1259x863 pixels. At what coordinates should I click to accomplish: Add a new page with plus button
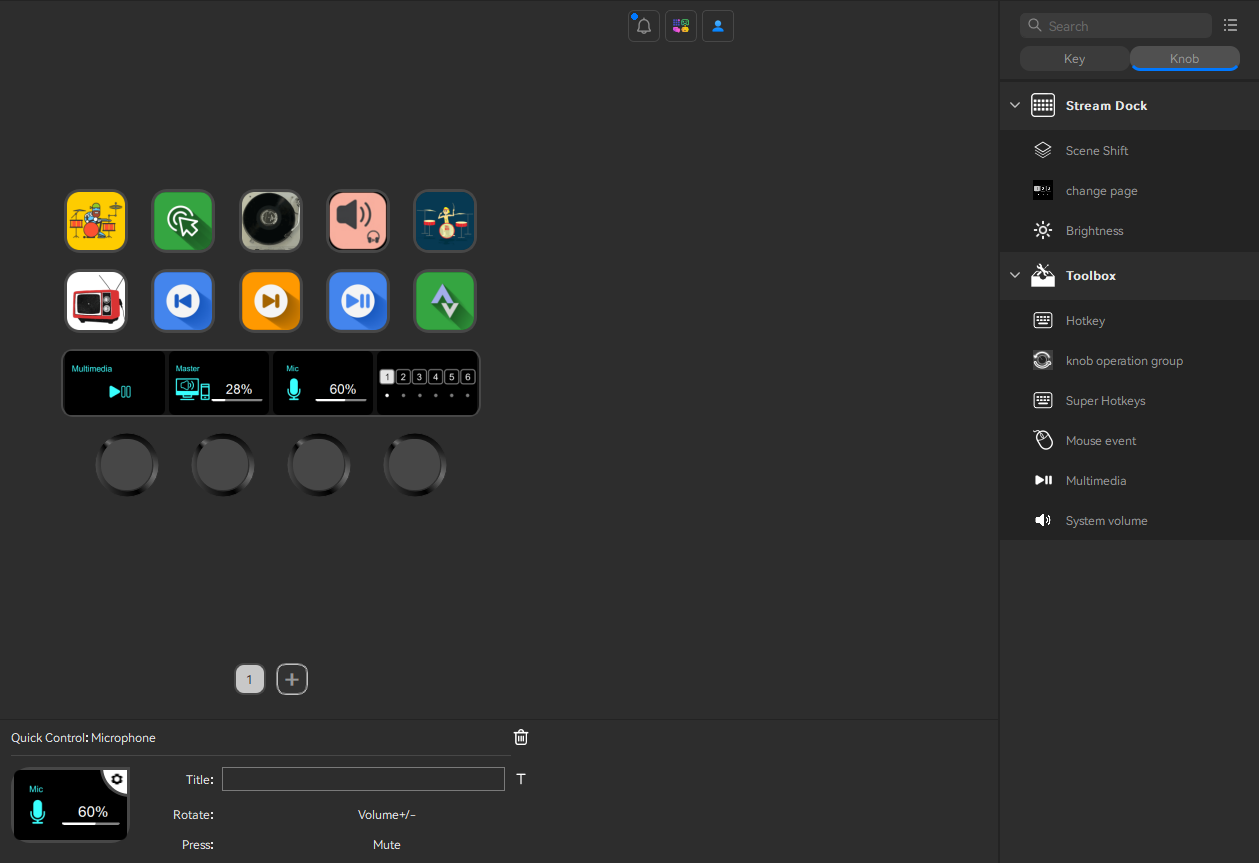(x=292, y=679)
